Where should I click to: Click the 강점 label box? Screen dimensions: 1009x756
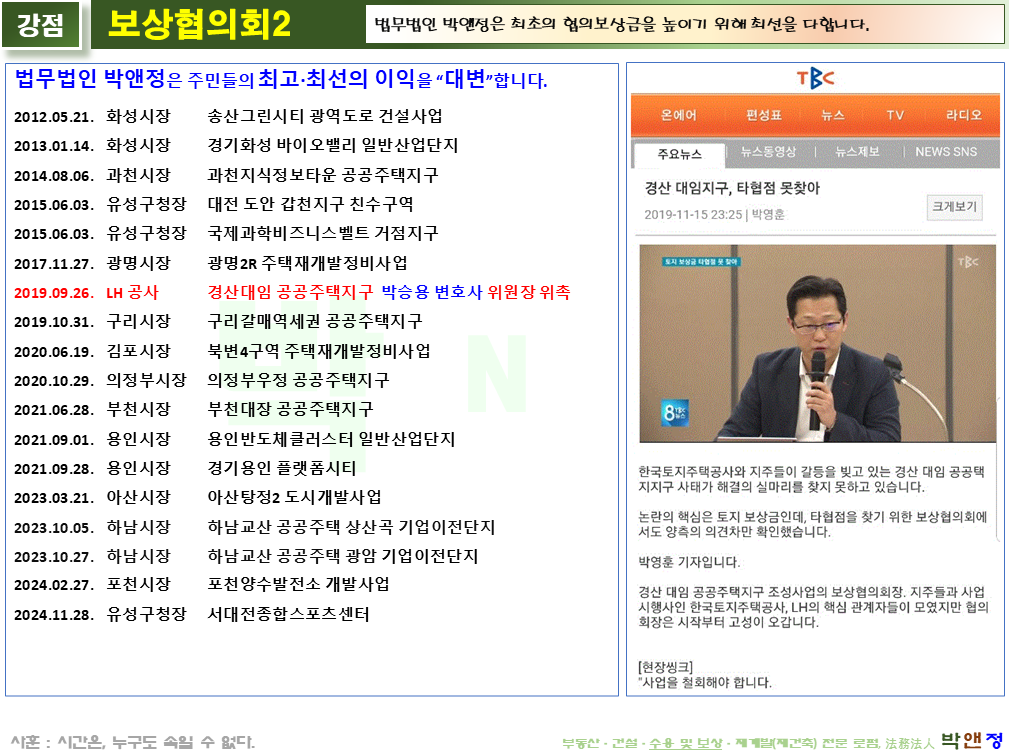[x=41, y=24]
